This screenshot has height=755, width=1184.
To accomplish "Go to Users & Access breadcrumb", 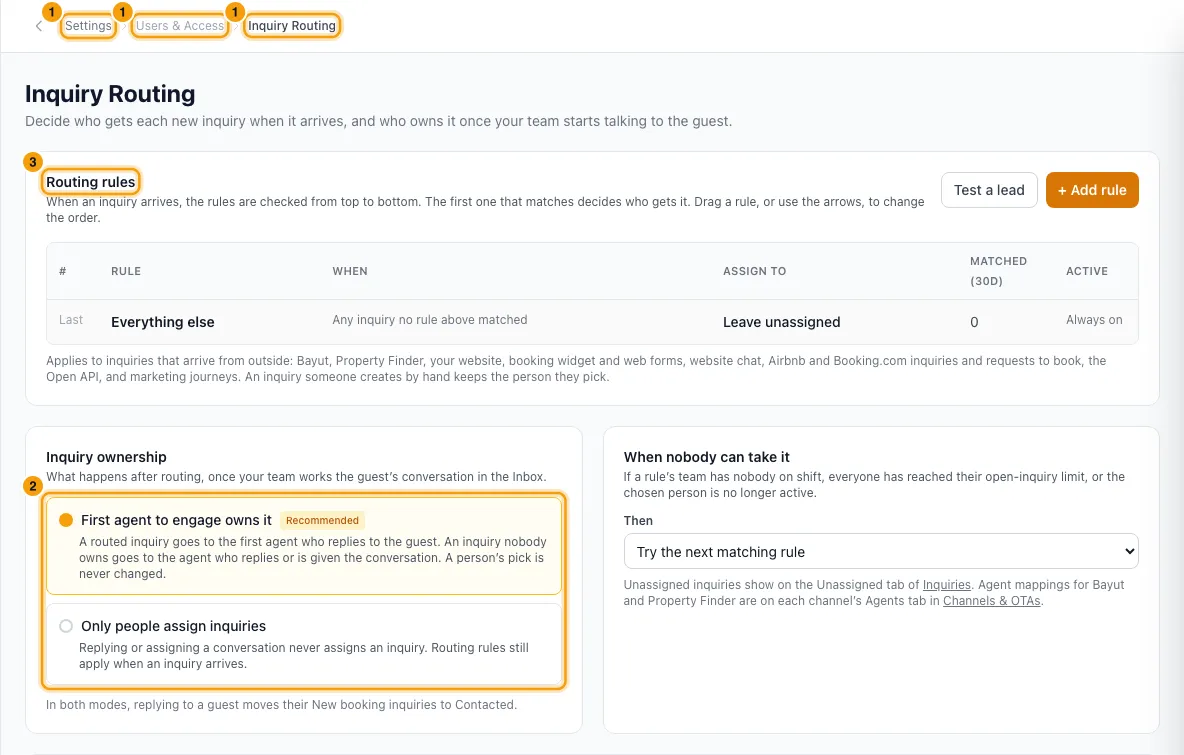I will (x=180, y=26).
